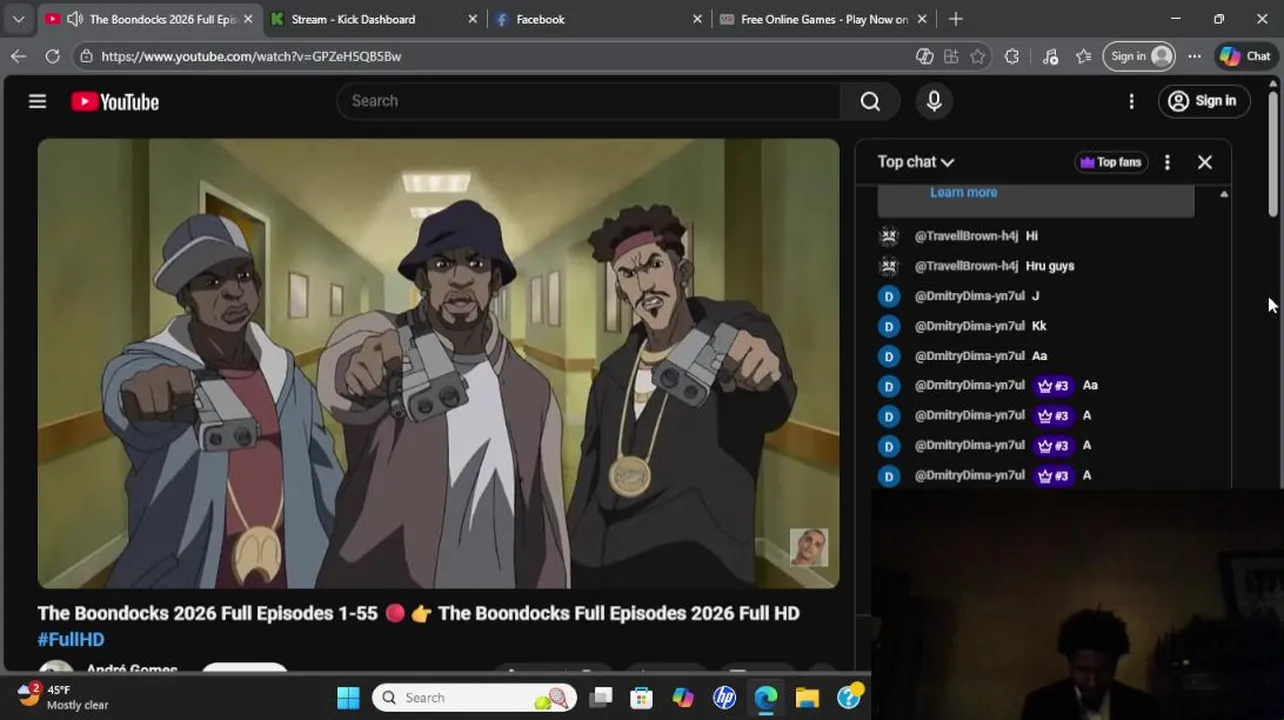Follow the Learn more link in chat

[x=963, y=192]
